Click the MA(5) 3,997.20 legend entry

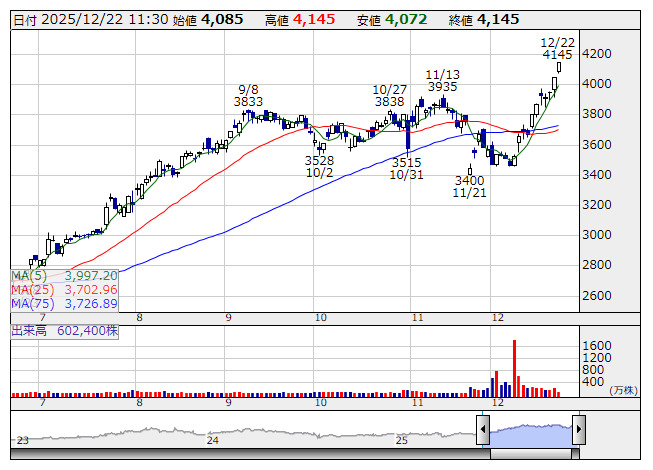pyautogui.click(x=65, y=276)
